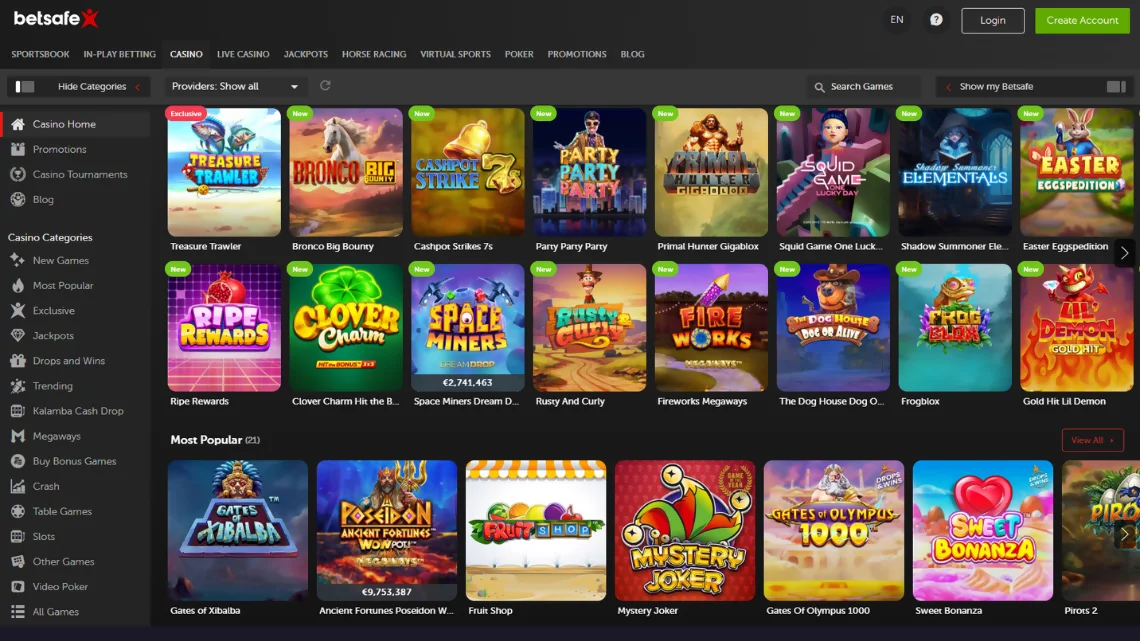Image resolution: width=1140 pixels, height=641 pixels.
Task: Click the Video Poker icon
Action: point(18,586)
